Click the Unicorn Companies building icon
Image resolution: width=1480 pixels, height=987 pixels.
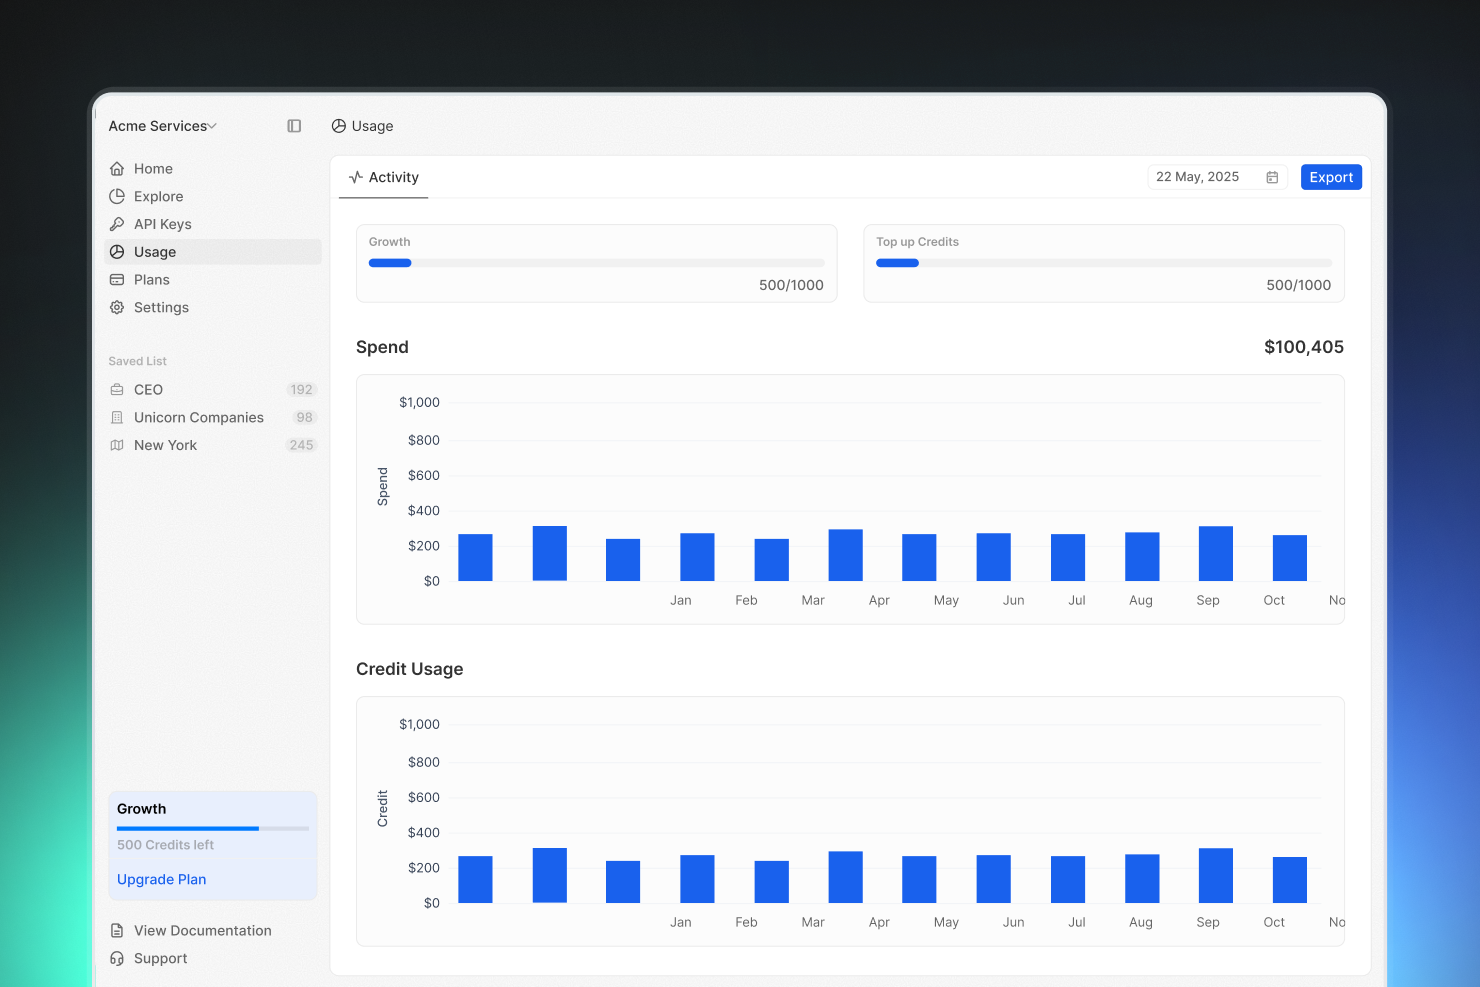(x=117, y=418)
